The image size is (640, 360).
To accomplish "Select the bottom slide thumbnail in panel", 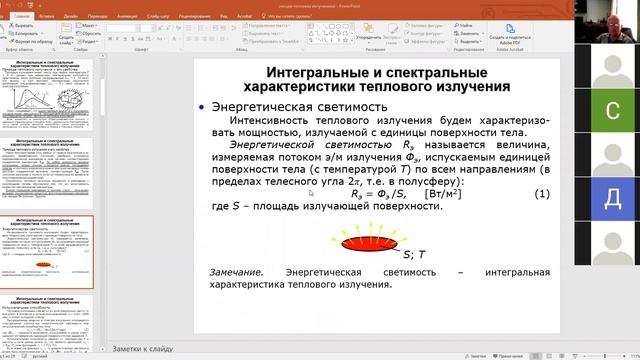I will pyautogui.click(x=47, y=324).
